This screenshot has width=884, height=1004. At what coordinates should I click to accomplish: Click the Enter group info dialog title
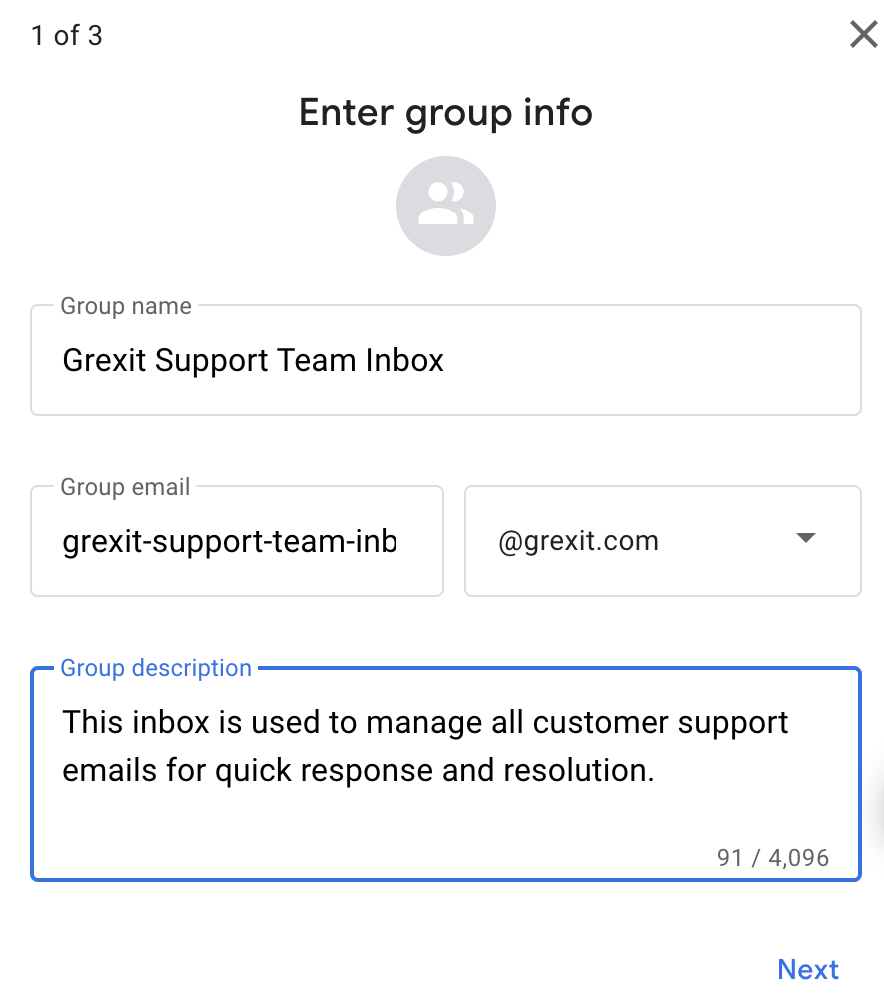446,112
